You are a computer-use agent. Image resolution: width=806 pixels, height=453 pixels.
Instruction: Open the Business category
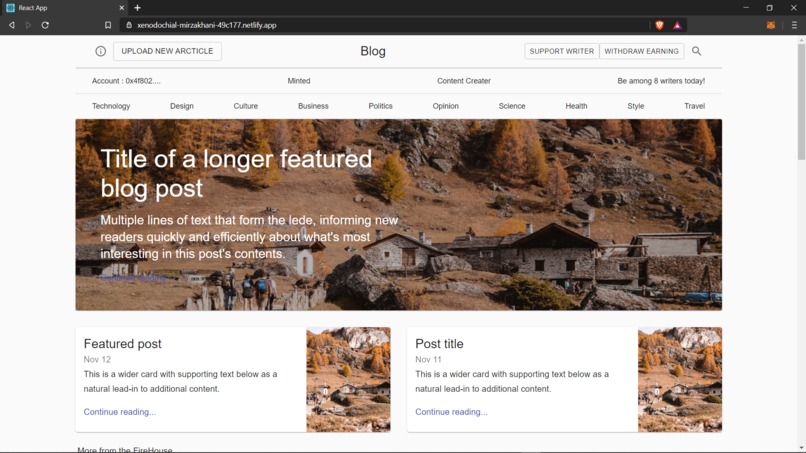click(x=313, y=106)
